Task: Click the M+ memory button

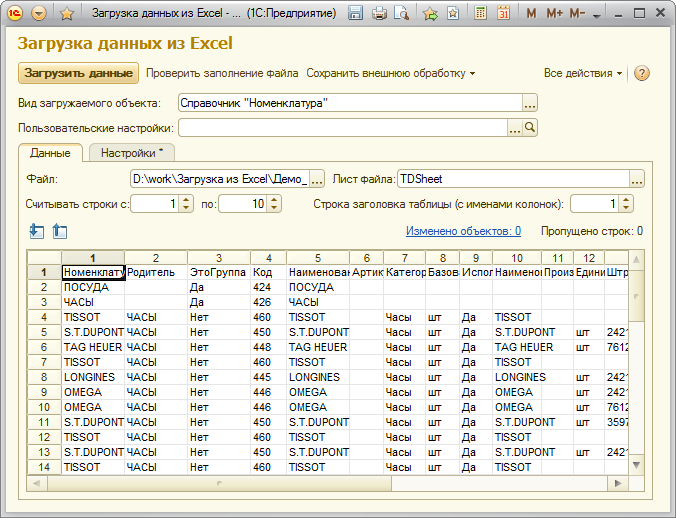Action: click(x=555, y=14)
